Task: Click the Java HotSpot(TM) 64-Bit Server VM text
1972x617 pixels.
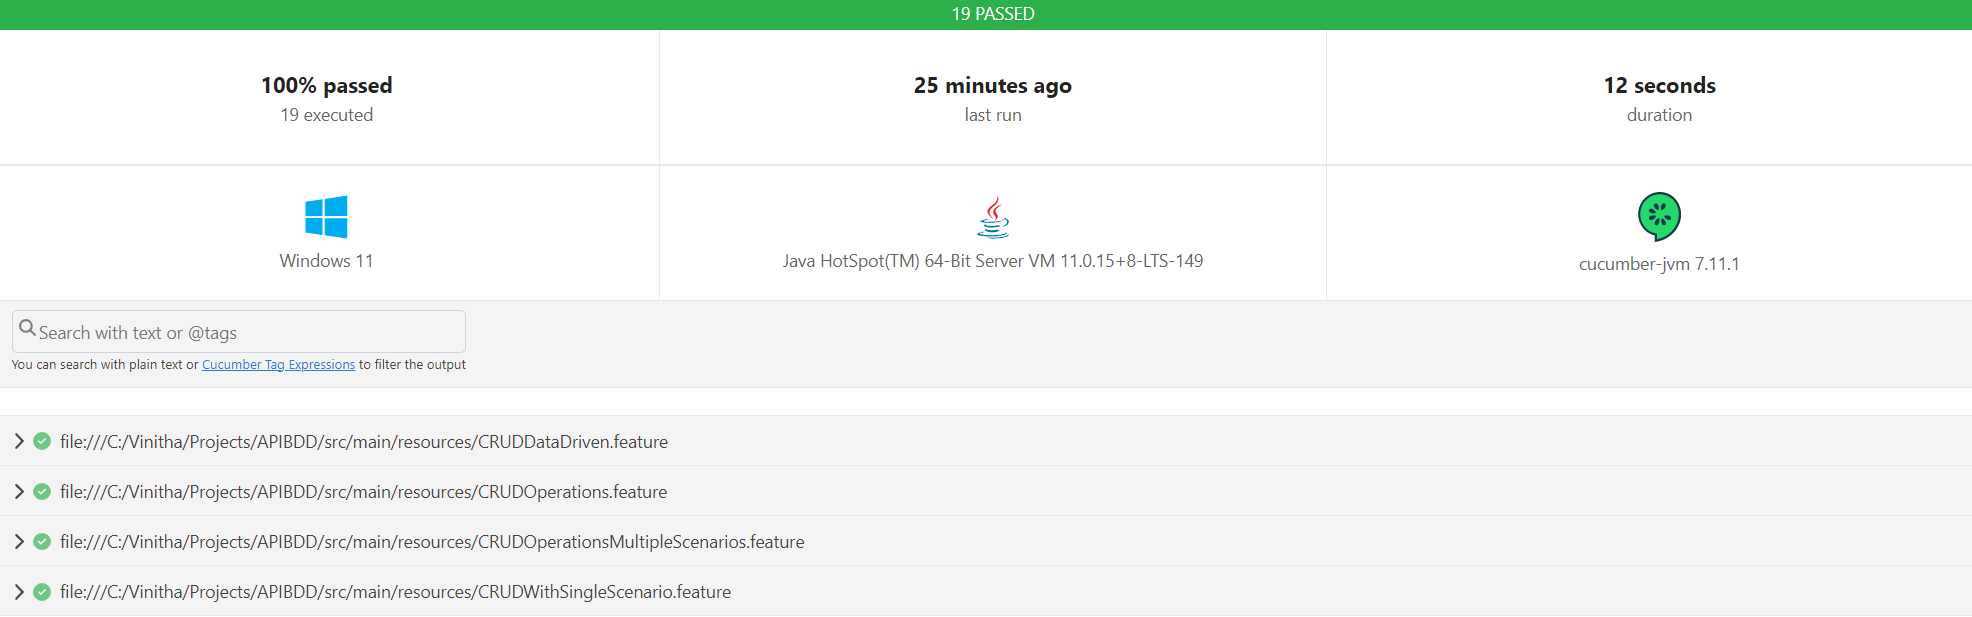Action: pos(993,261)
